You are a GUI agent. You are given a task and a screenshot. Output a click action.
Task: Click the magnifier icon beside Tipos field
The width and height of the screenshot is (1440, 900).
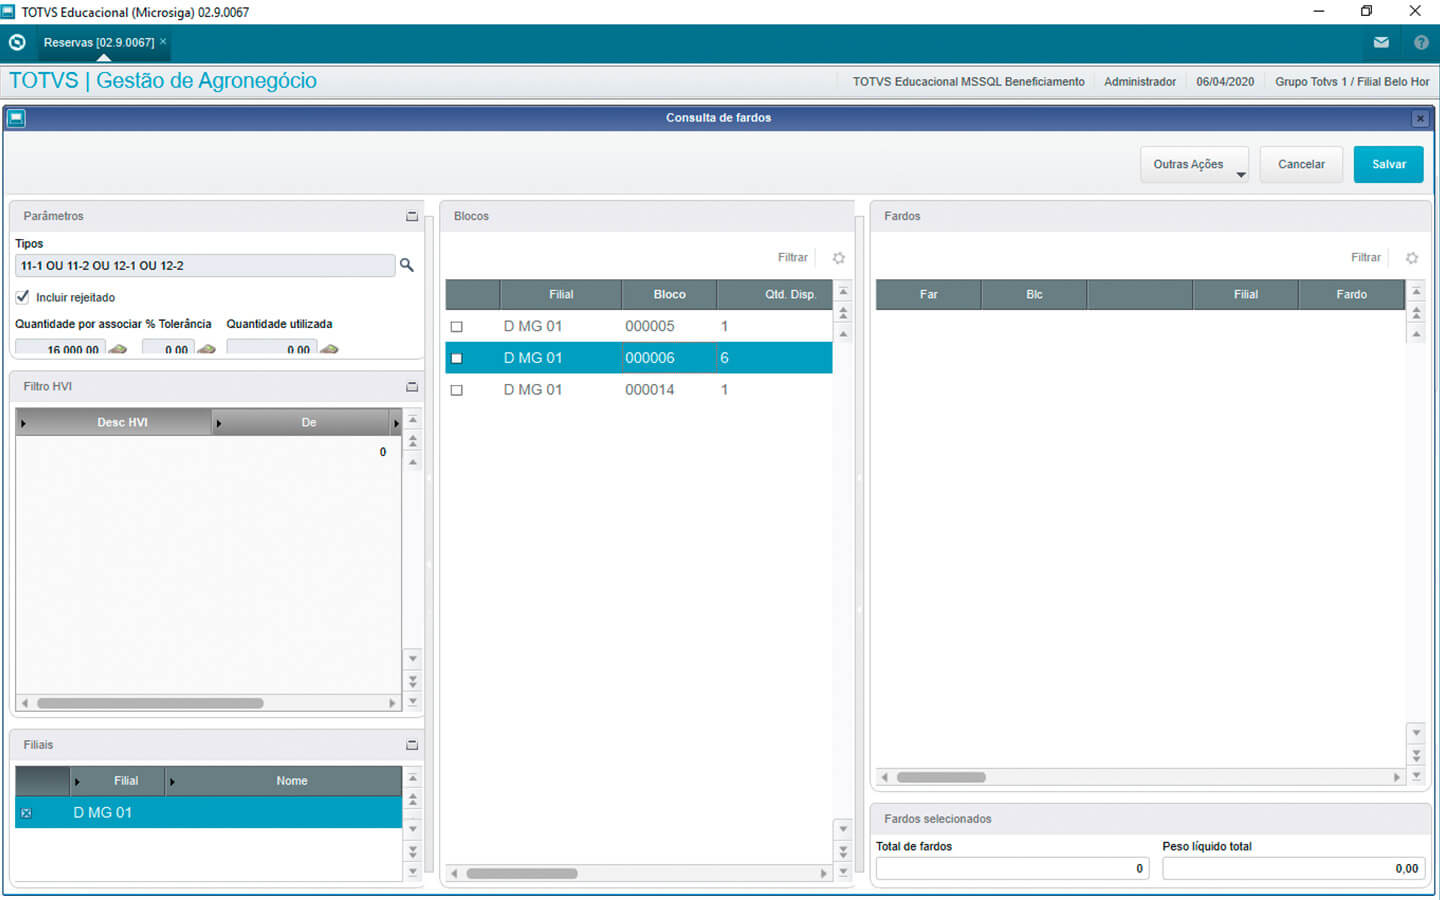tap(406, 265)
